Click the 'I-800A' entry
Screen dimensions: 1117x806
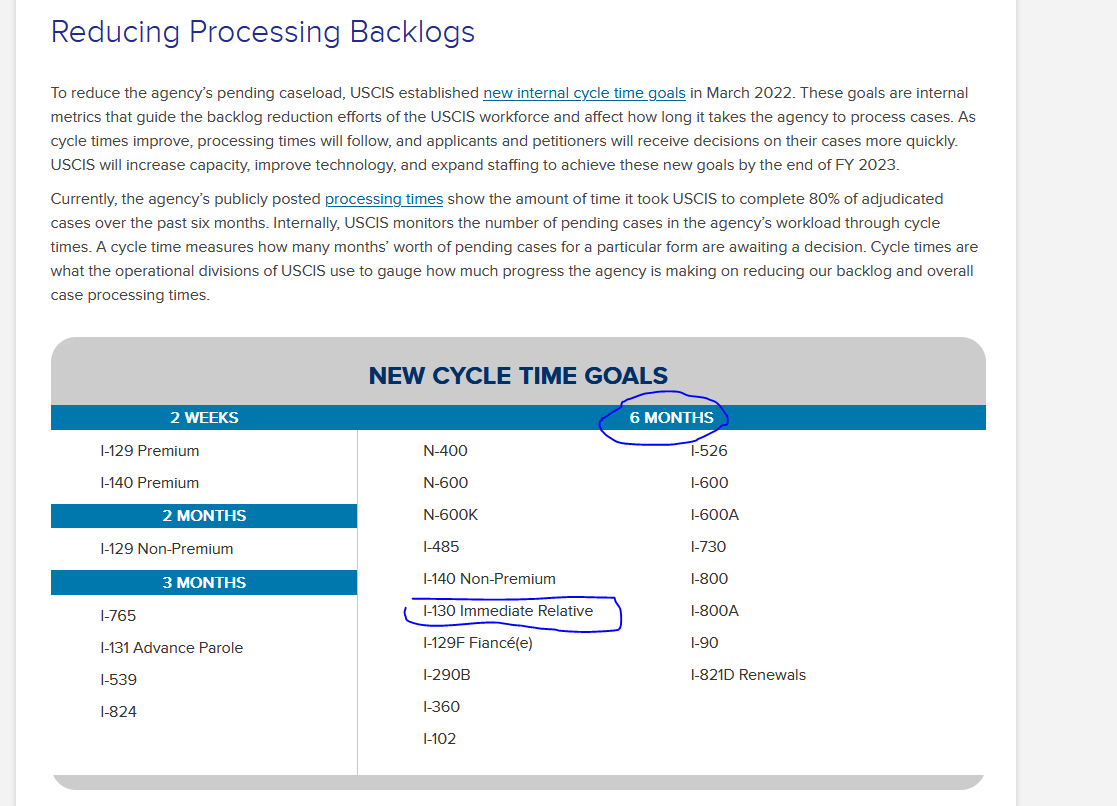pyautogui.click(x=715, y=611)
